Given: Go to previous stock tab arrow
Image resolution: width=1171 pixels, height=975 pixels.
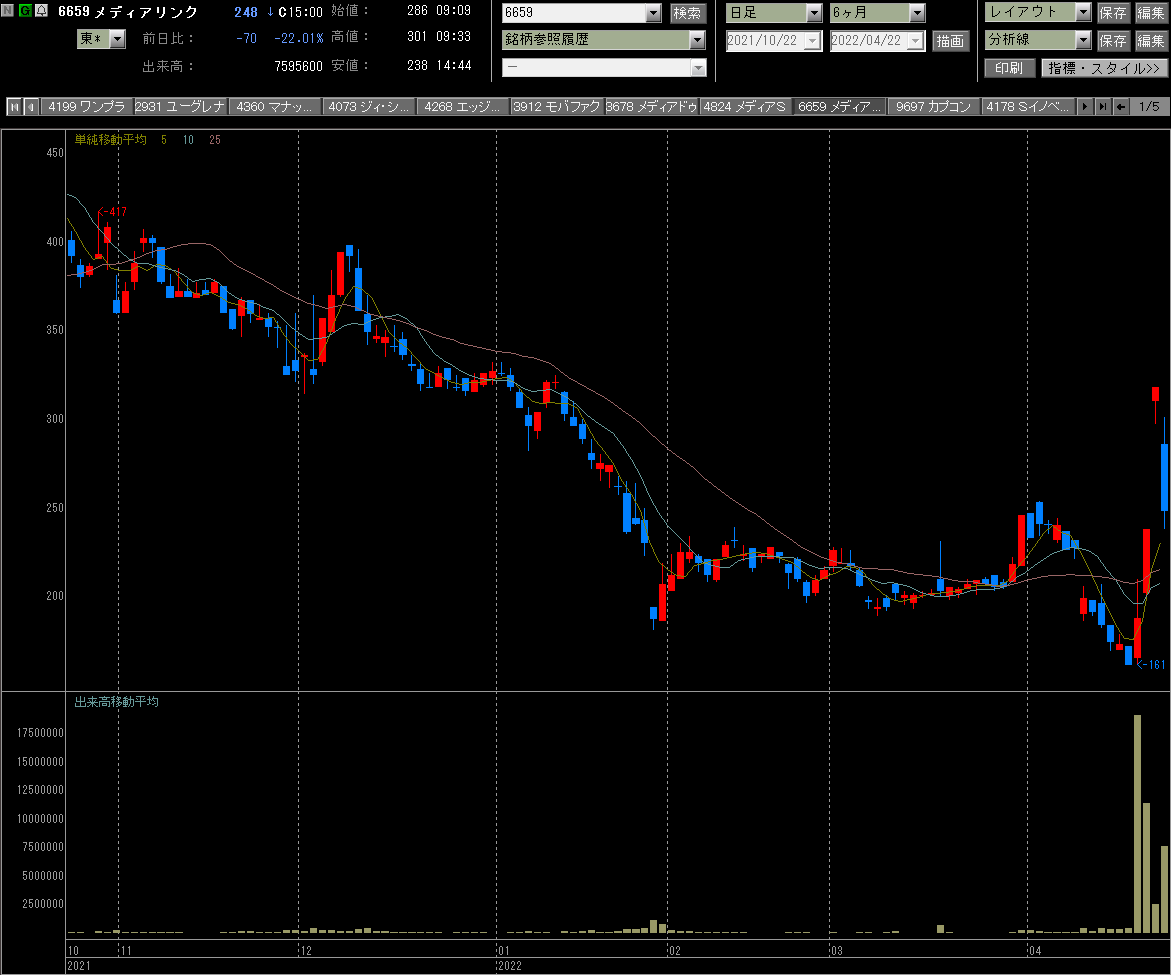Looking at the screenshot, I should click(31, 107).
